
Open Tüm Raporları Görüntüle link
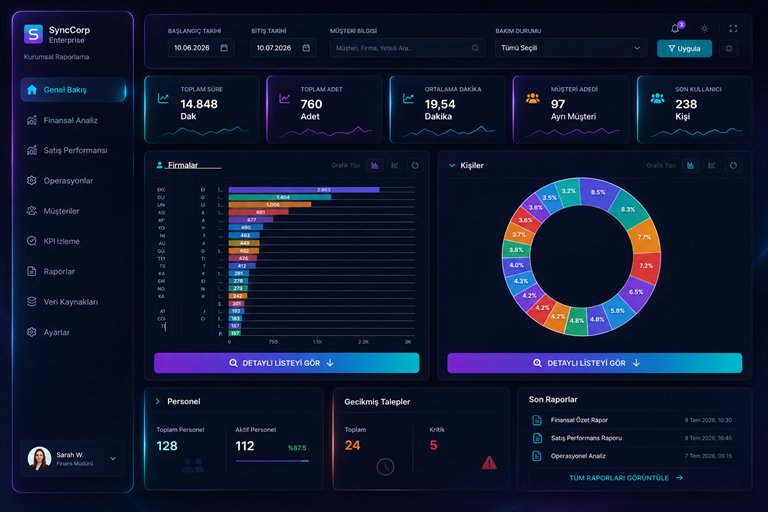pyautogui.click(x=625, y=478)
